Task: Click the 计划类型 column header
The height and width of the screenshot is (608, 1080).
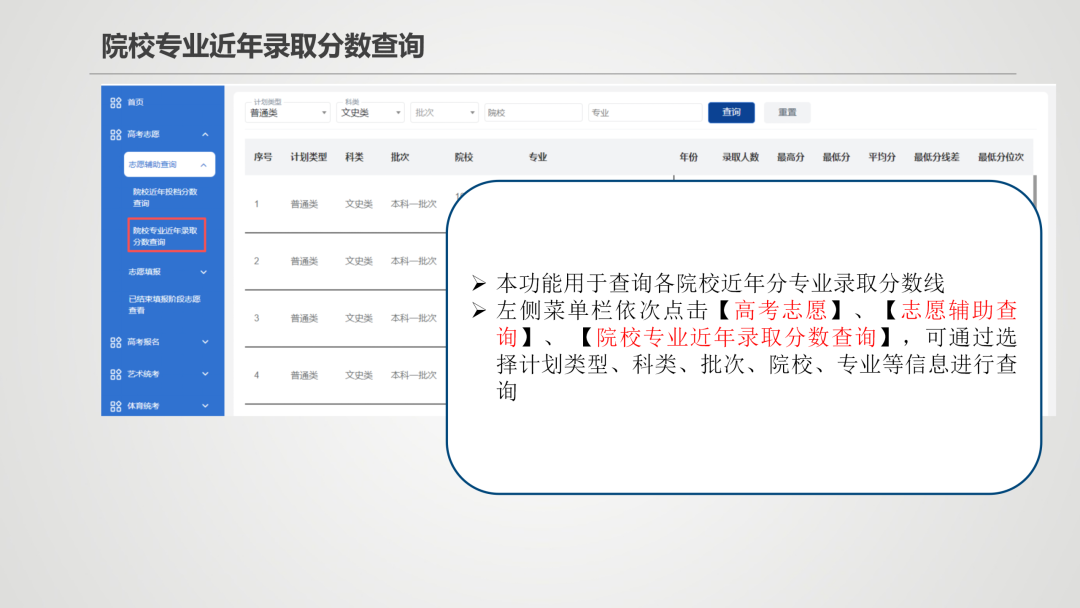Action: [x=309, y=157]
